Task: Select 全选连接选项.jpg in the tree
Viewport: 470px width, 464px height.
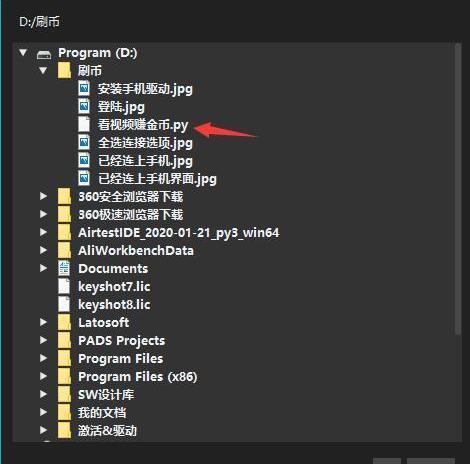Action: click(145, 143)
